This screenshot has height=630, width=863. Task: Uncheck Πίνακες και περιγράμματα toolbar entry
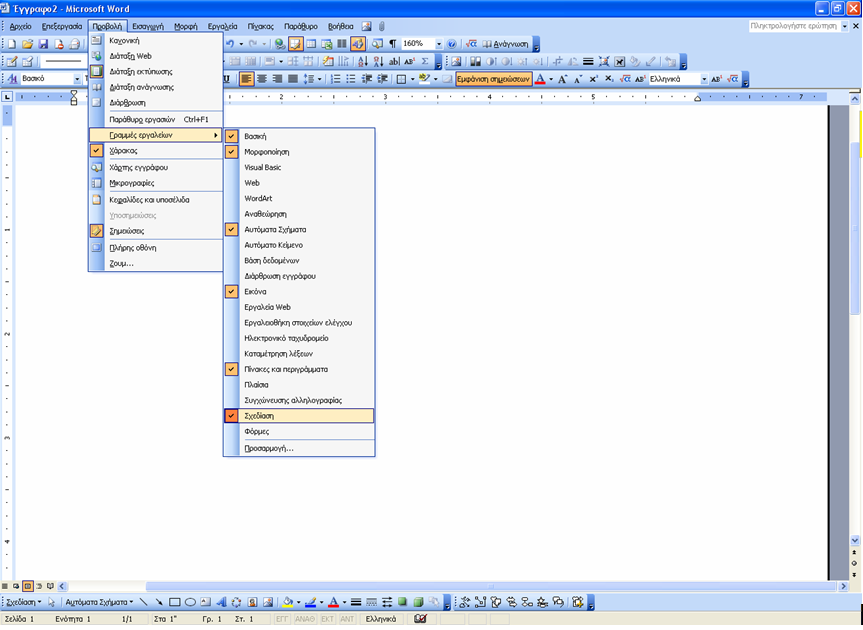point(299,369)
